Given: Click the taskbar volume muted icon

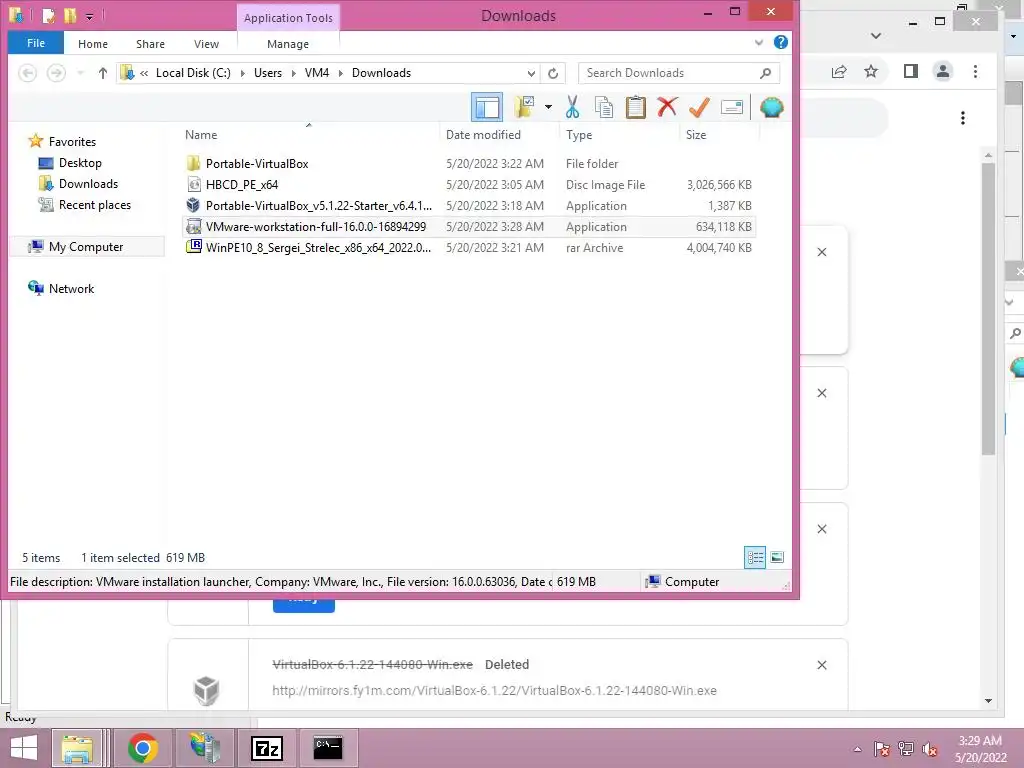Looking at the screenshot, I should [x=930, y=749].
